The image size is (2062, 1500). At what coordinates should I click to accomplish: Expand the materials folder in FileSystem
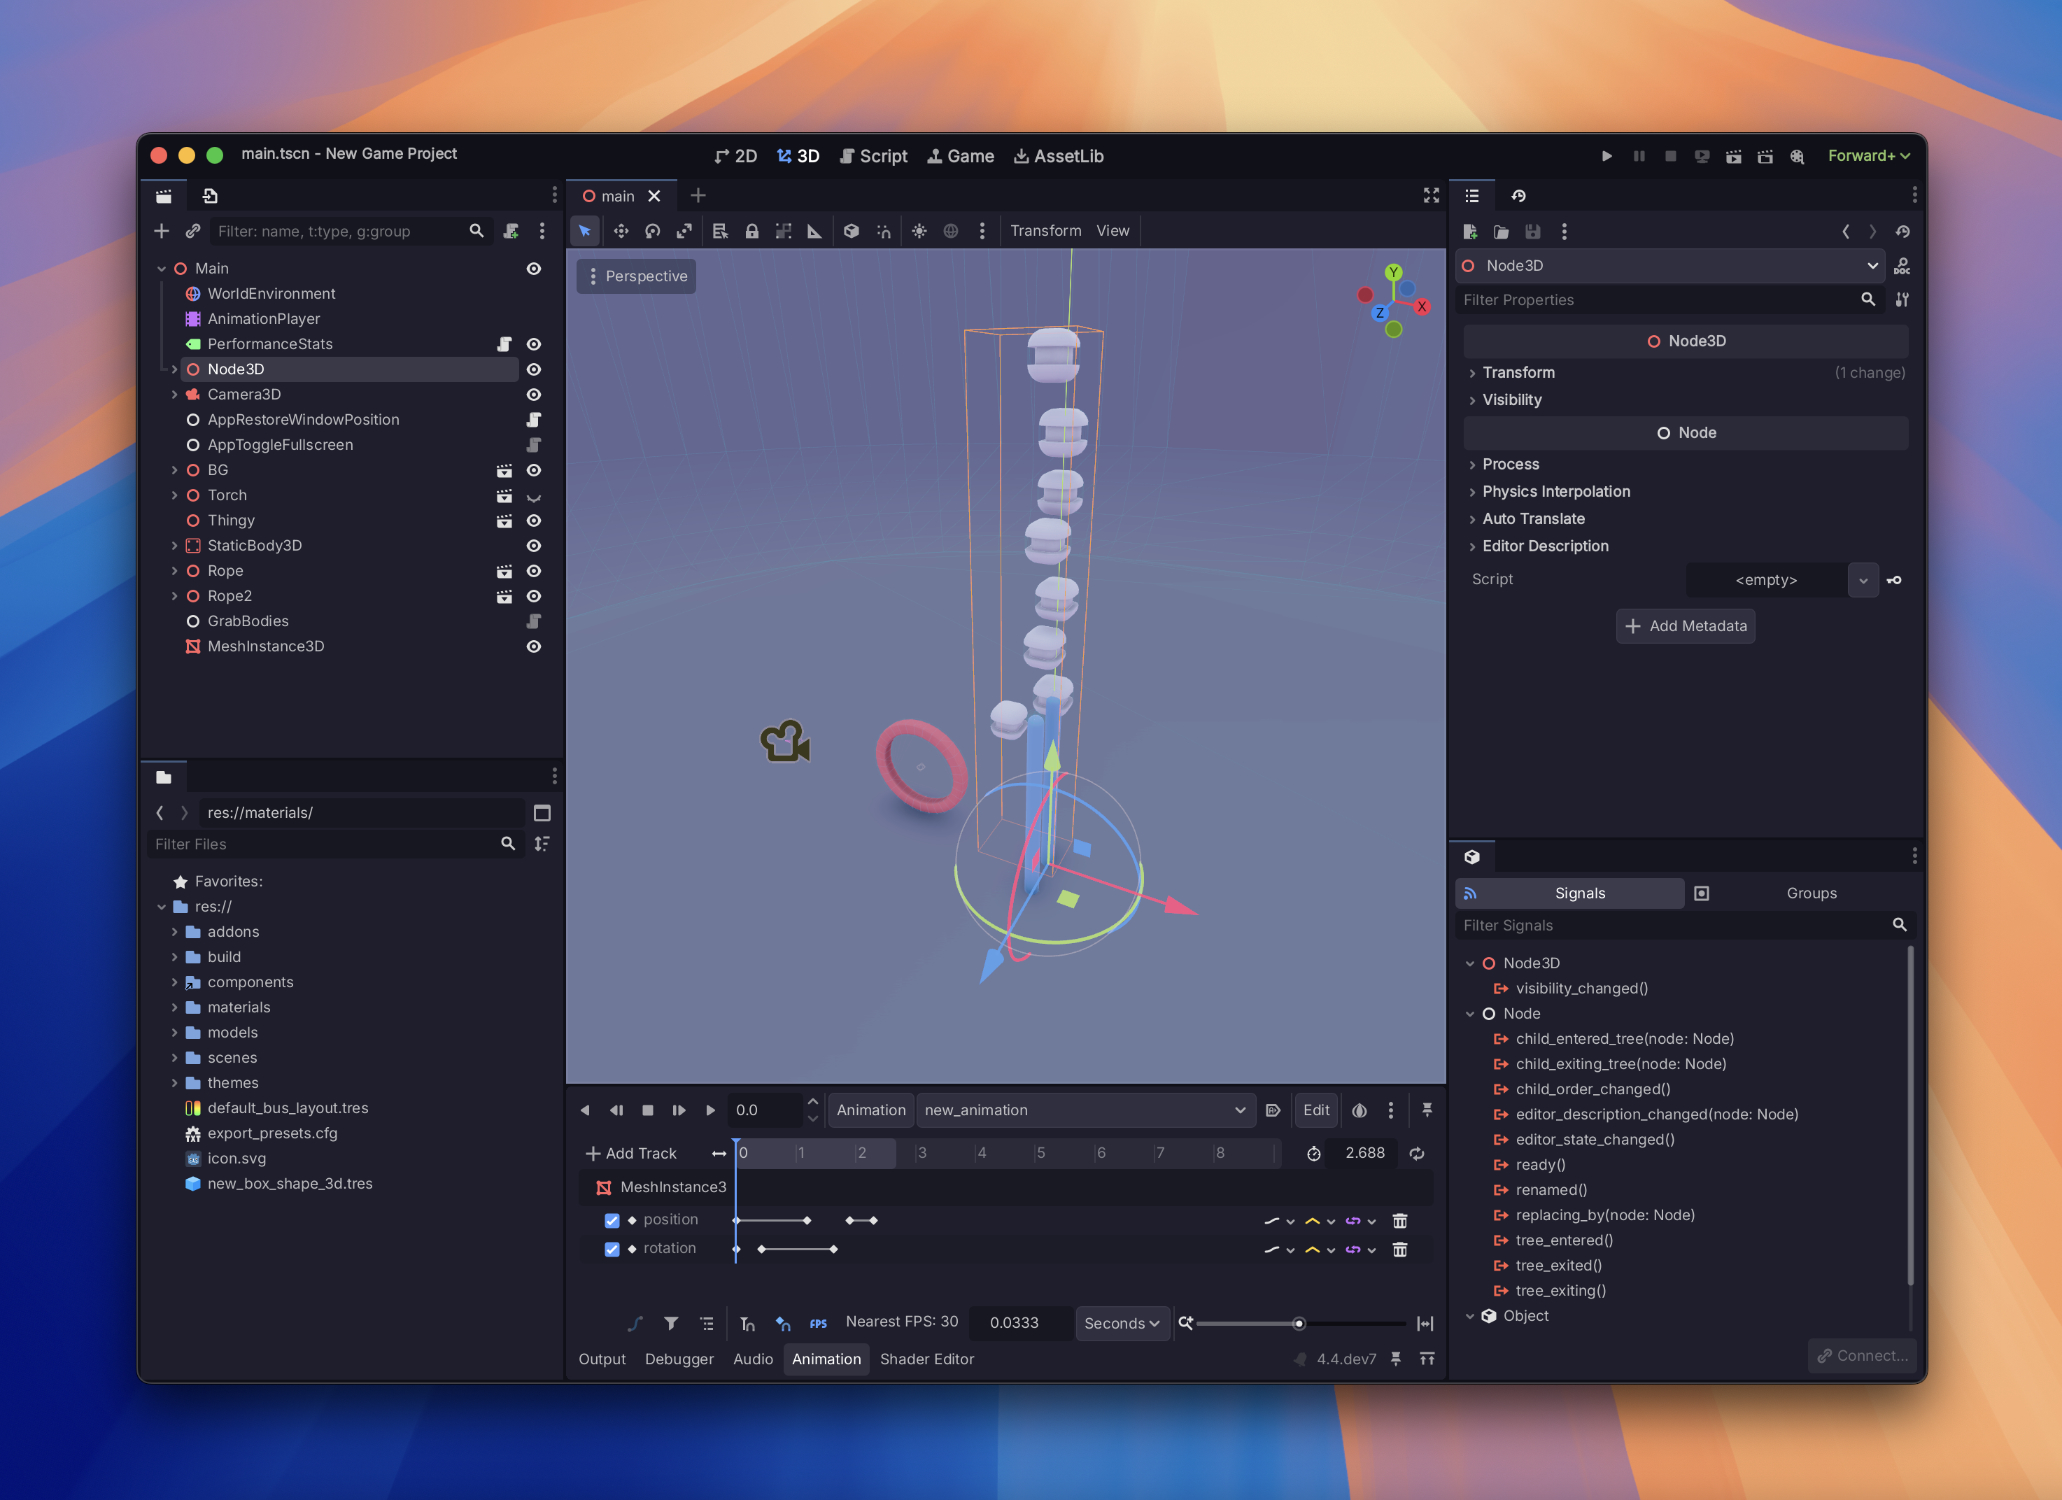click(174, 1007)
